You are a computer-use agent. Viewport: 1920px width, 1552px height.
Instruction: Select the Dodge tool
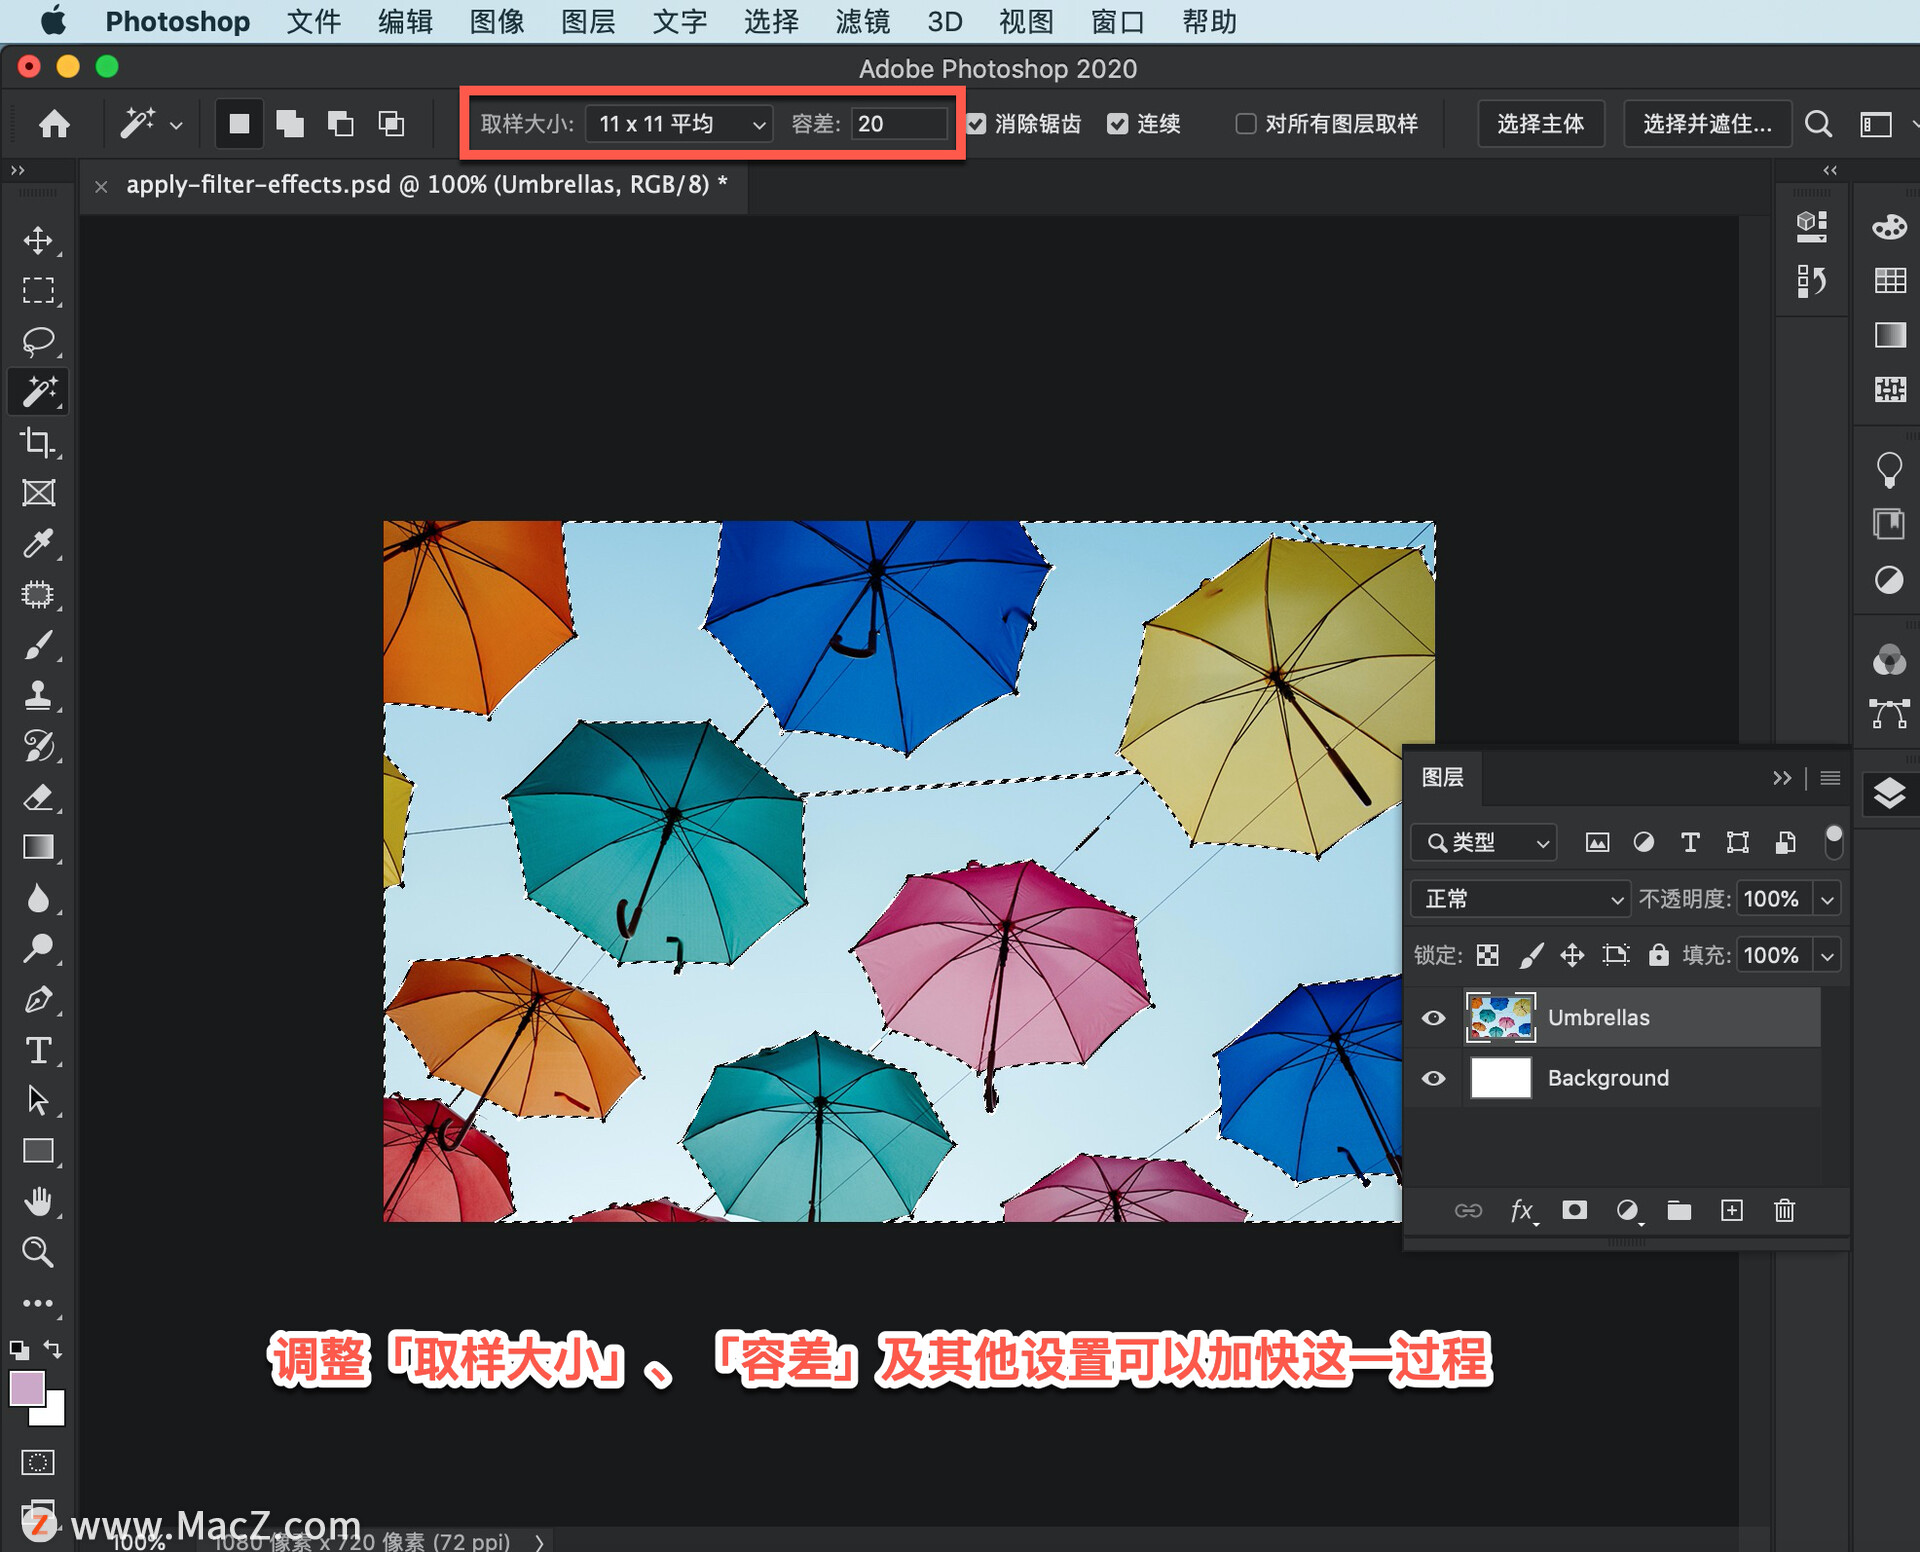click(38, 948)
